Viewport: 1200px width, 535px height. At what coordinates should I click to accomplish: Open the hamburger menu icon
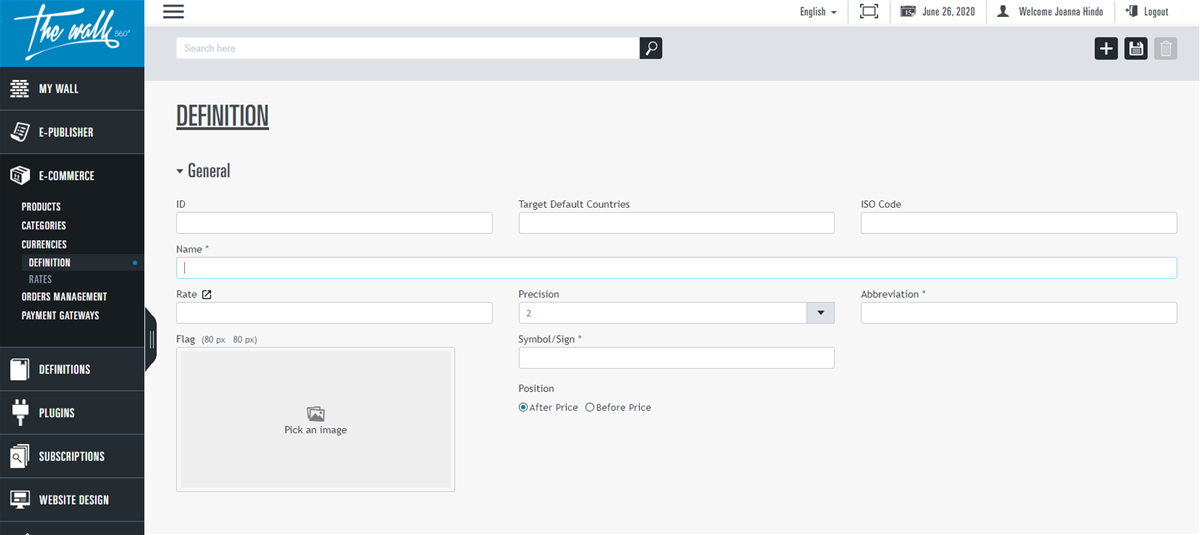click(173, 11)
